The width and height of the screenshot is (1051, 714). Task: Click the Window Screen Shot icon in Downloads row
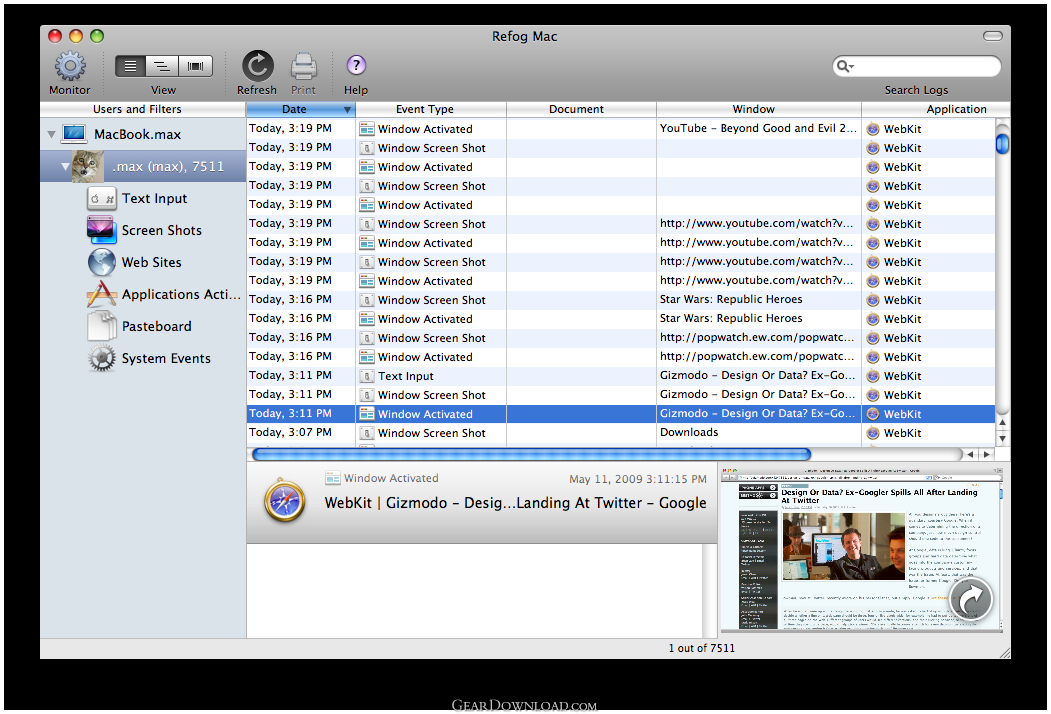pyautogui.click(x=367, y=433)
